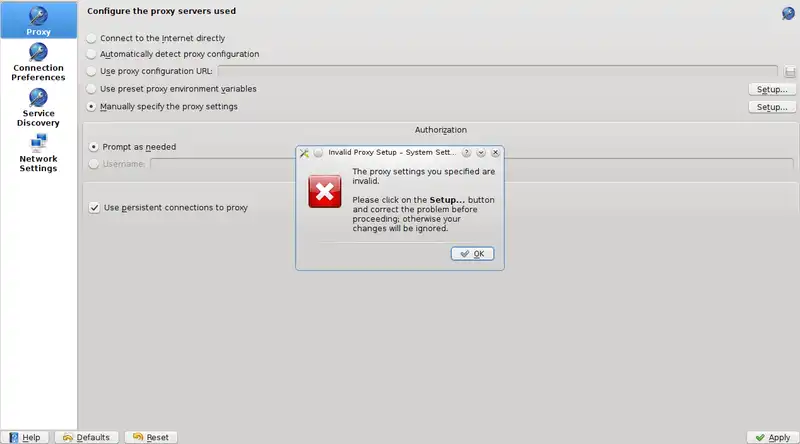Select Prompt as needed authorization option
The width and height of the screenshot is (800, 444).
click(x=133, y=147)
